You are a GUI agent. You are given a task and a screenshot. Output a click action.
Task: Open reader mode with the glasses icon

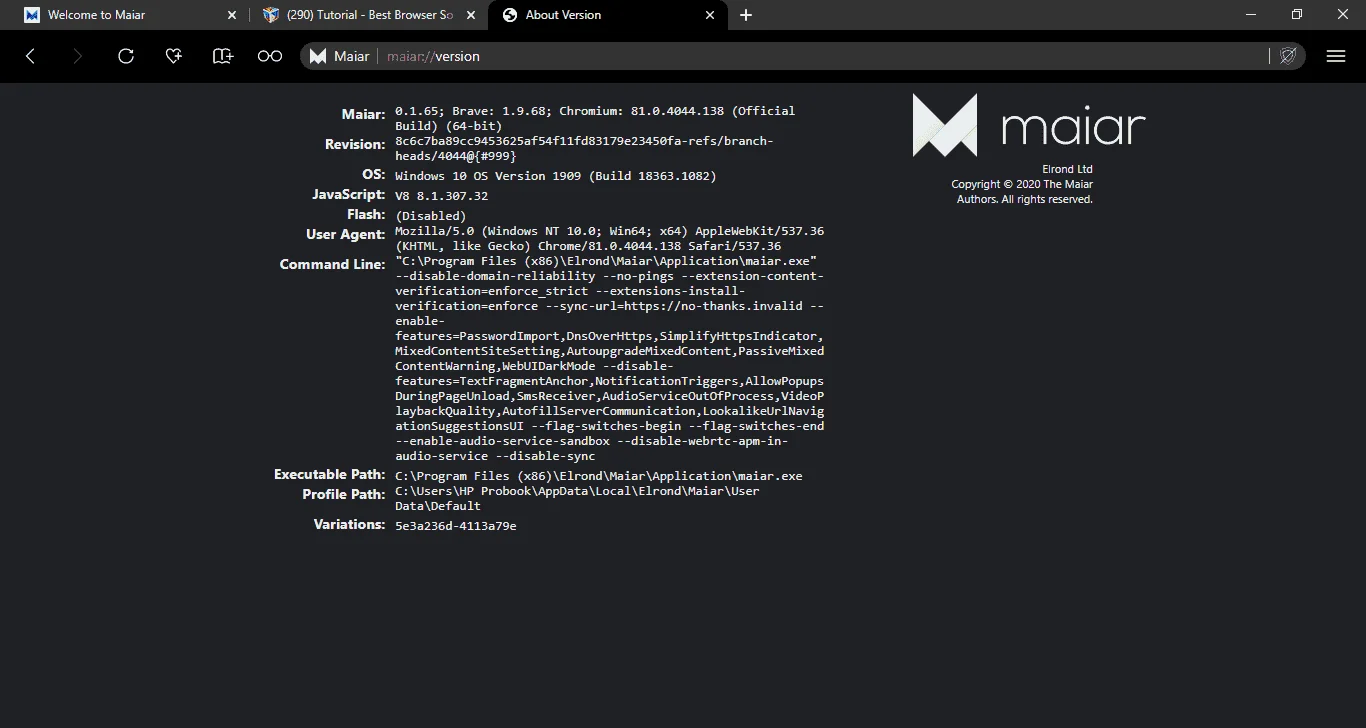(x=270, y=57)
